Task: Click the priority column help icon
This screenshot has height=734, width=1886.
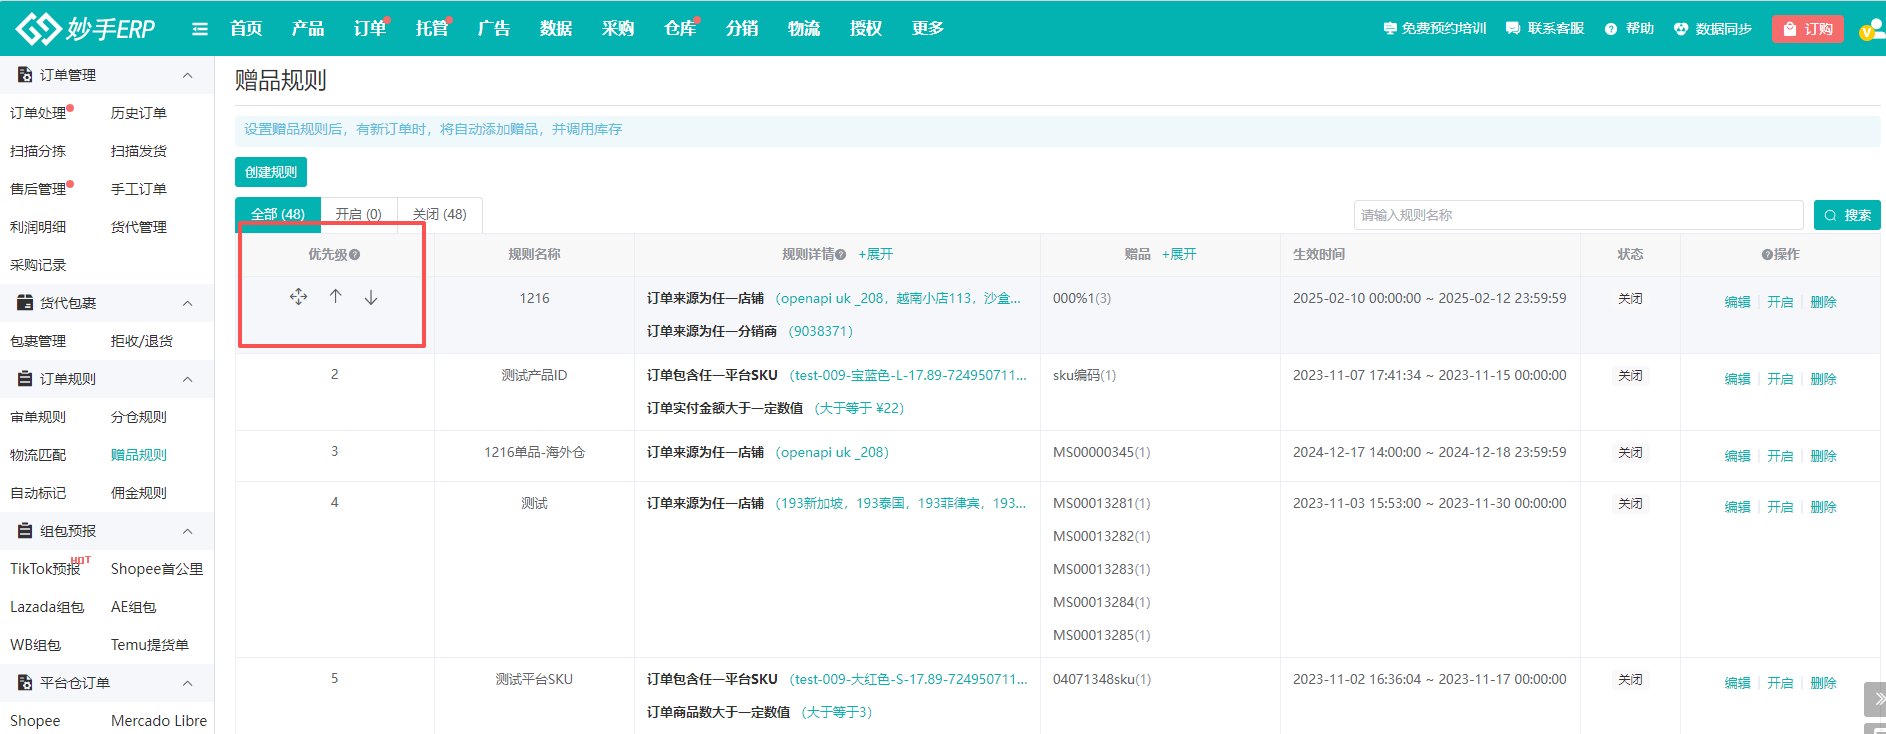Action: (355, 255)
